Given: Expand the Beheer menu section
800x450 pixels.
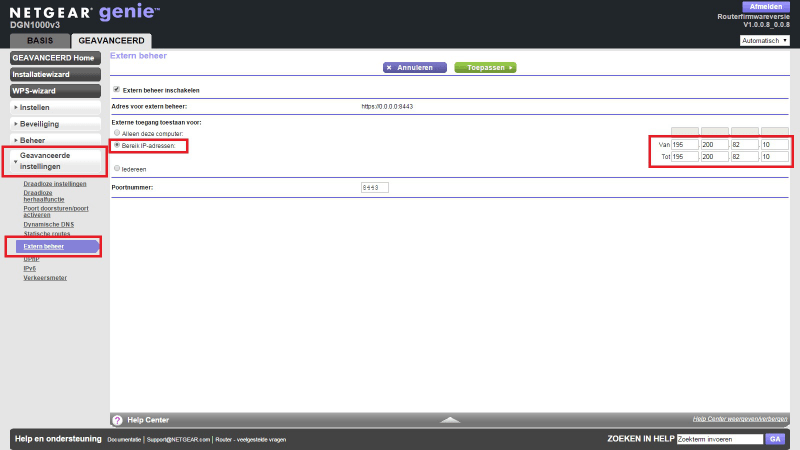Looking at the screenshot, I should (x=55, y=140).
